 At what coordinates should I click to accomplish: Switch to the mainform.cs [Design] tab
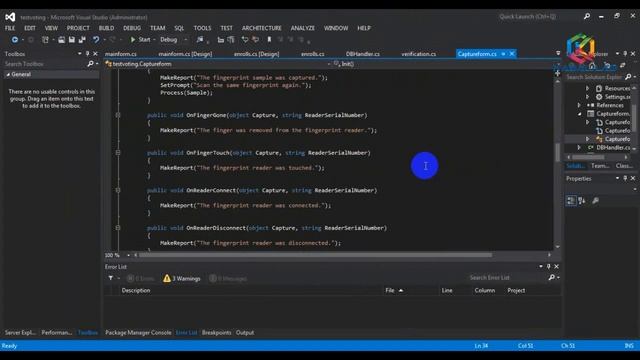[185, 54]
